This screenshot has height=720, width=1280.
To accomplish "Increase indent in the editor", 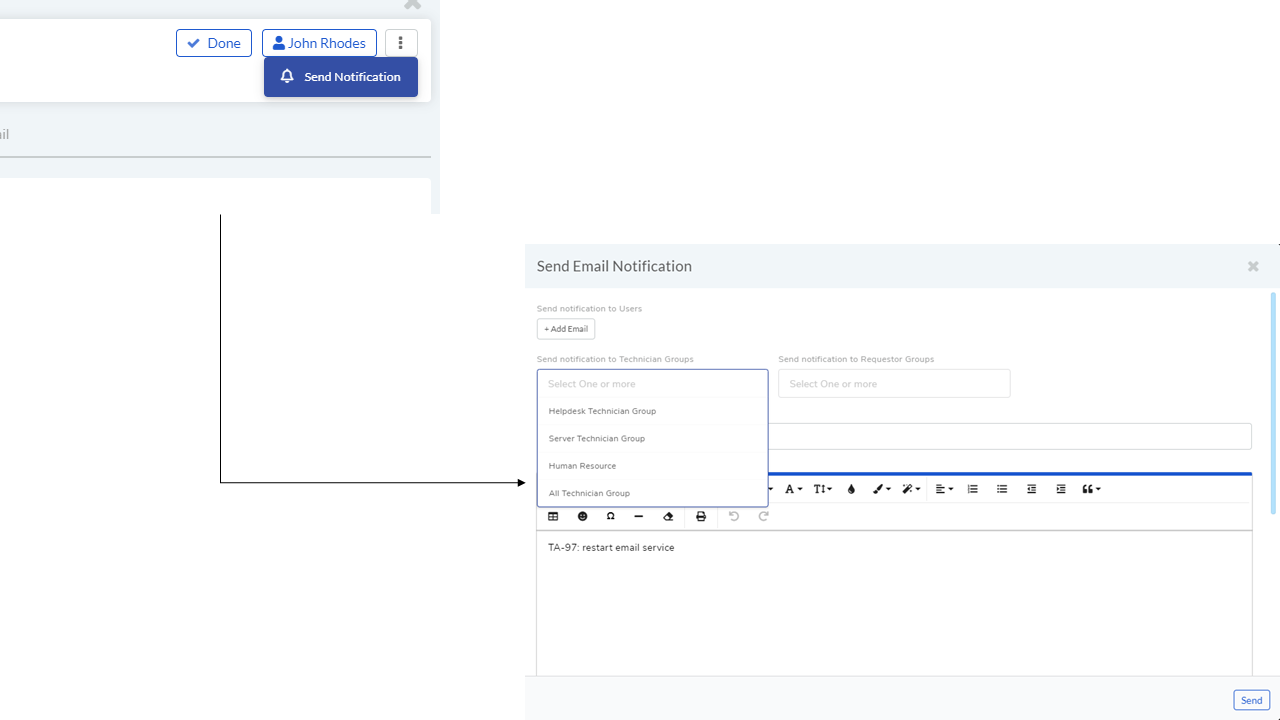I will pos(1061,489).
